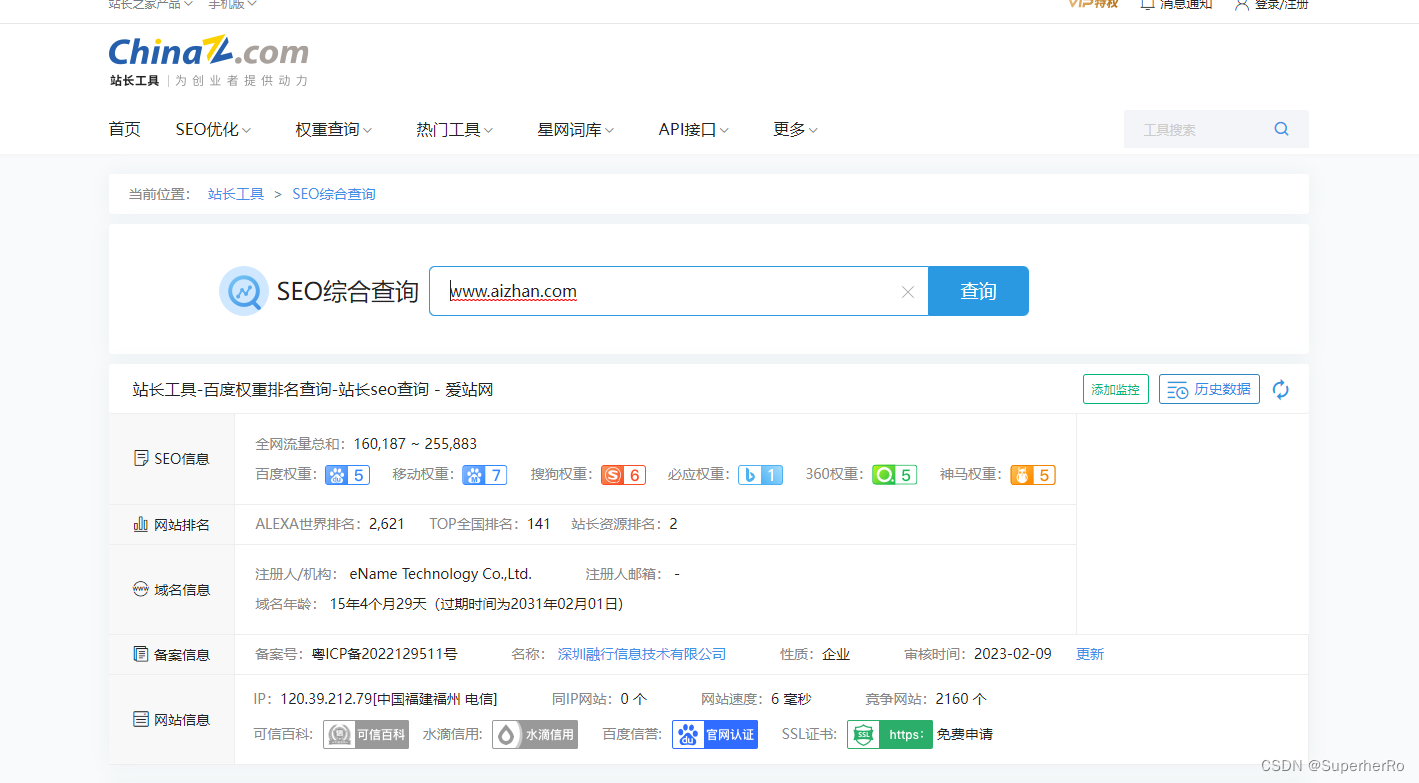Click the 登录/注册 user icon
The height and width of the screenshot is (783, 1419).
[x=1242, y=4]
